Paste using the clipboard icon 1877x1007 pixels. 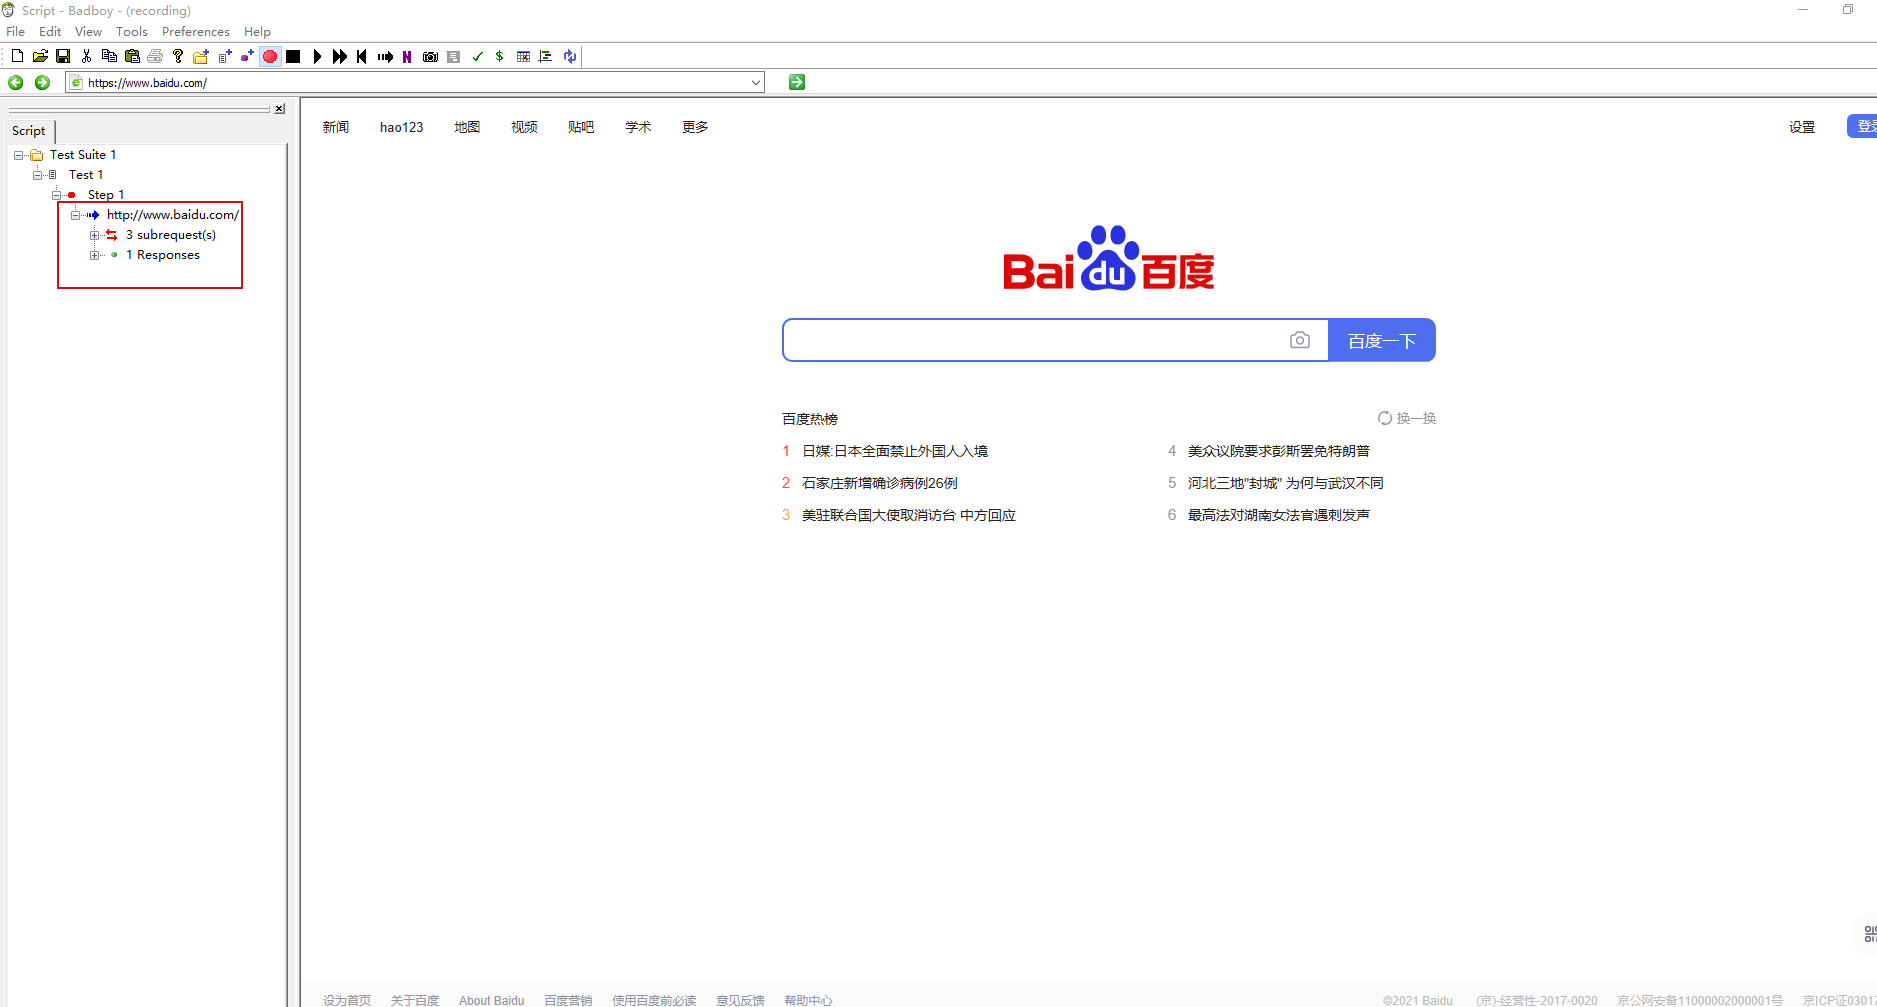132,56
